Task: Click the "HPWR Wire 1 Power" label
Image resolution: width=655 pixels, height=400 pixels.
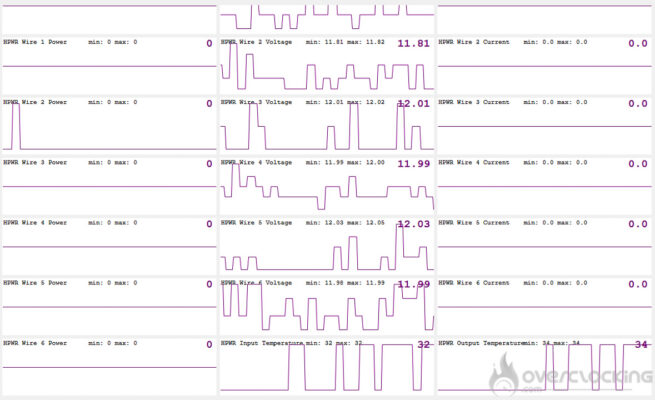Action: (x=35, y=42)
